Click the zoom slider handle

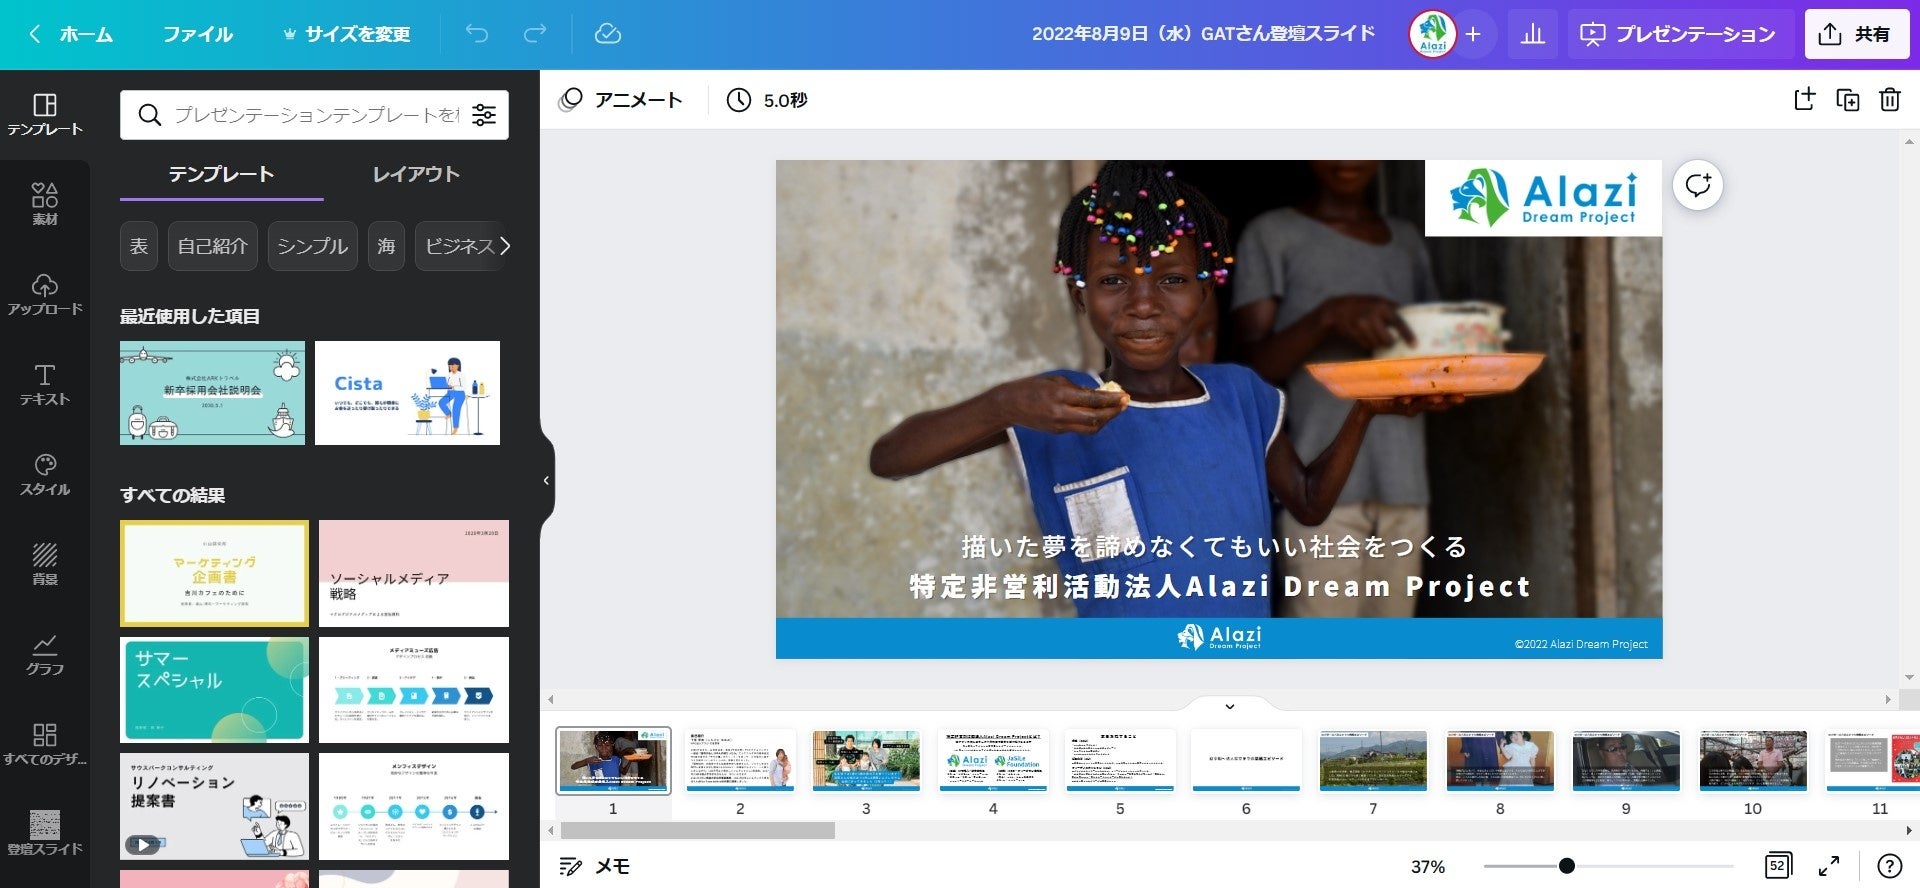click(1567, 866)
